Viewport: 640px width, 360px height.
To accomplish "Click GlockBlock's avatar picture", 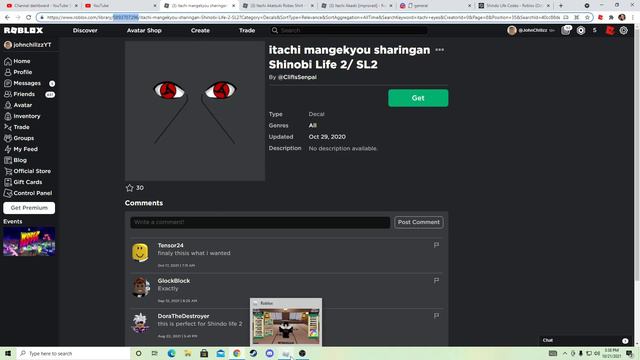I will tap(140, 287).
